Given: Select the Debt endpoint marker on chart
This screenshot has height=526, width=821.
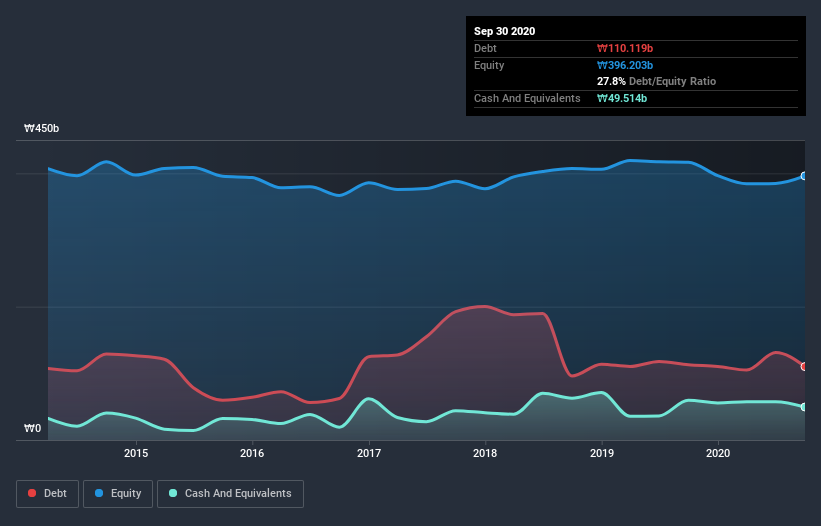Looking at the screenshot, I should click(804, 366).
